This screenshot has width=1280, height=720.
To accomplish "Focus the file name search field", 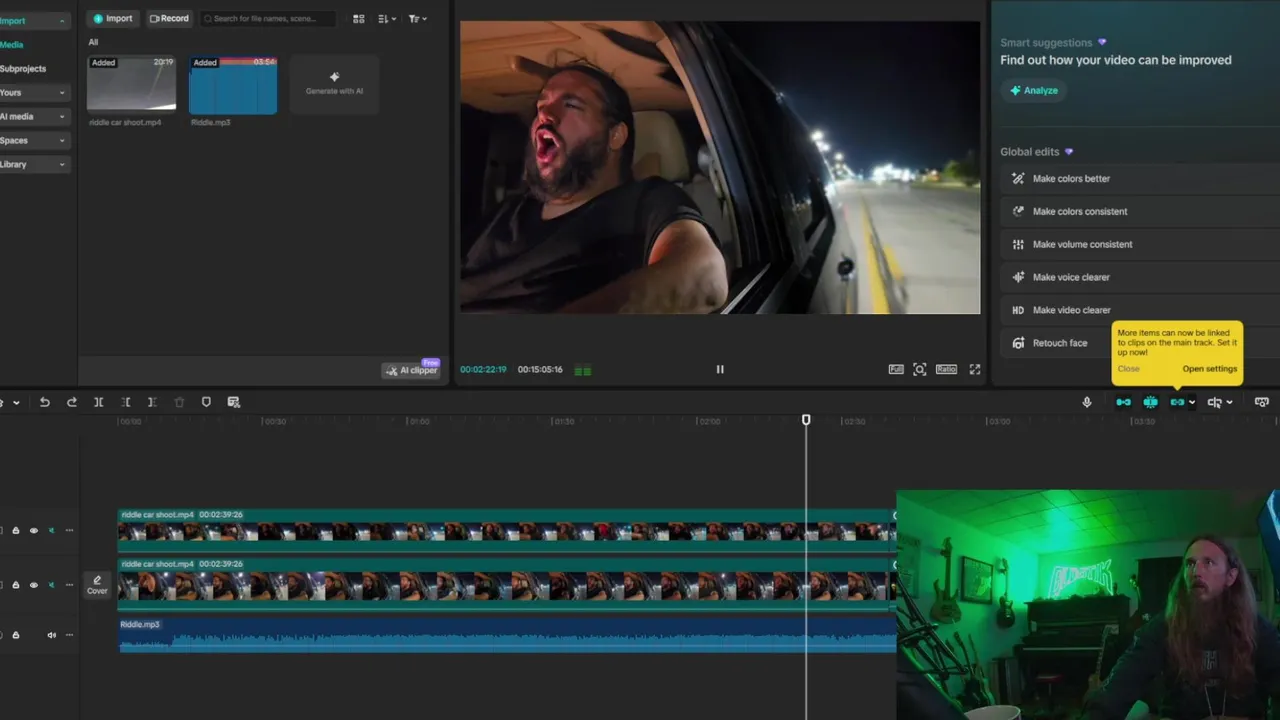I will click(x=268, y=18).
